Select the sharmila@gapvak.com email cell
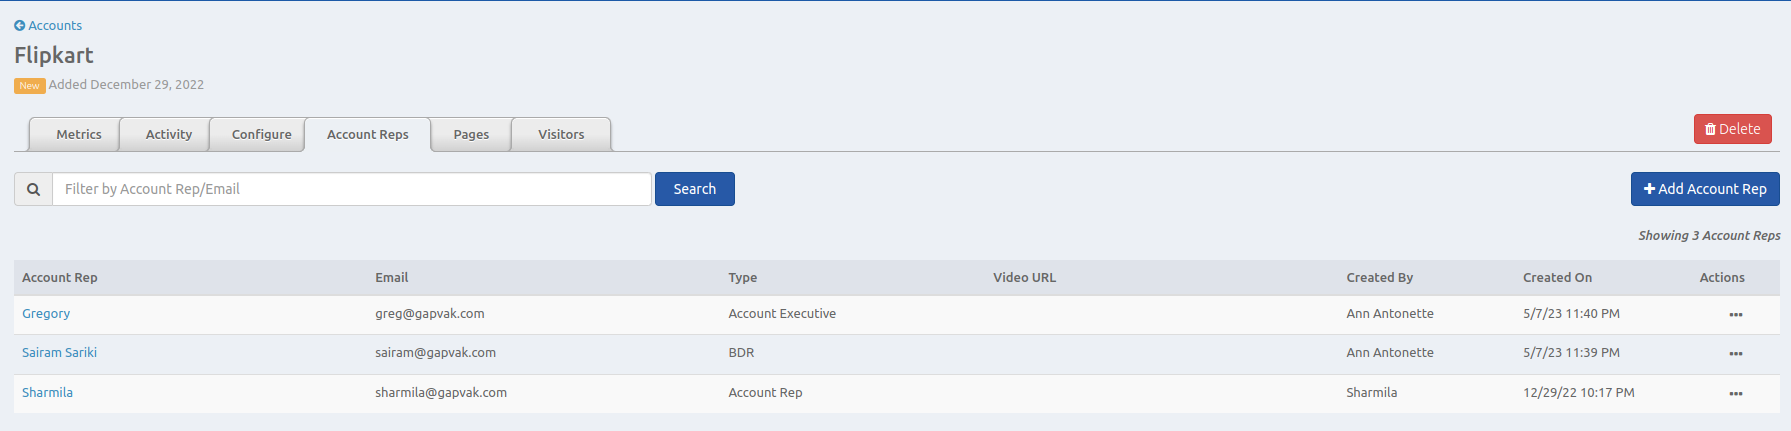Viewport: 1791px width, 431px height. click(441, 393)
